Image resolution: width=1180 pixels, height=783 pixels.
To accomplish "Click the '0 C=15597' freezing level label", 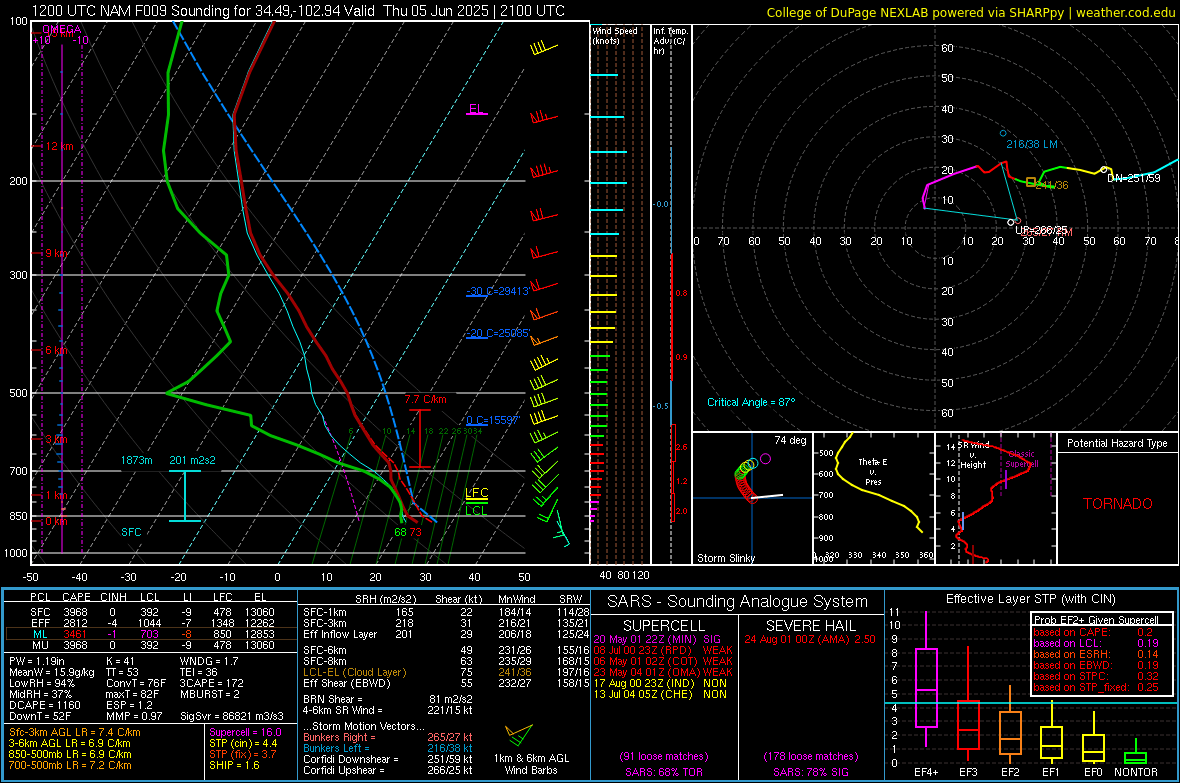I will pos(493,420).
